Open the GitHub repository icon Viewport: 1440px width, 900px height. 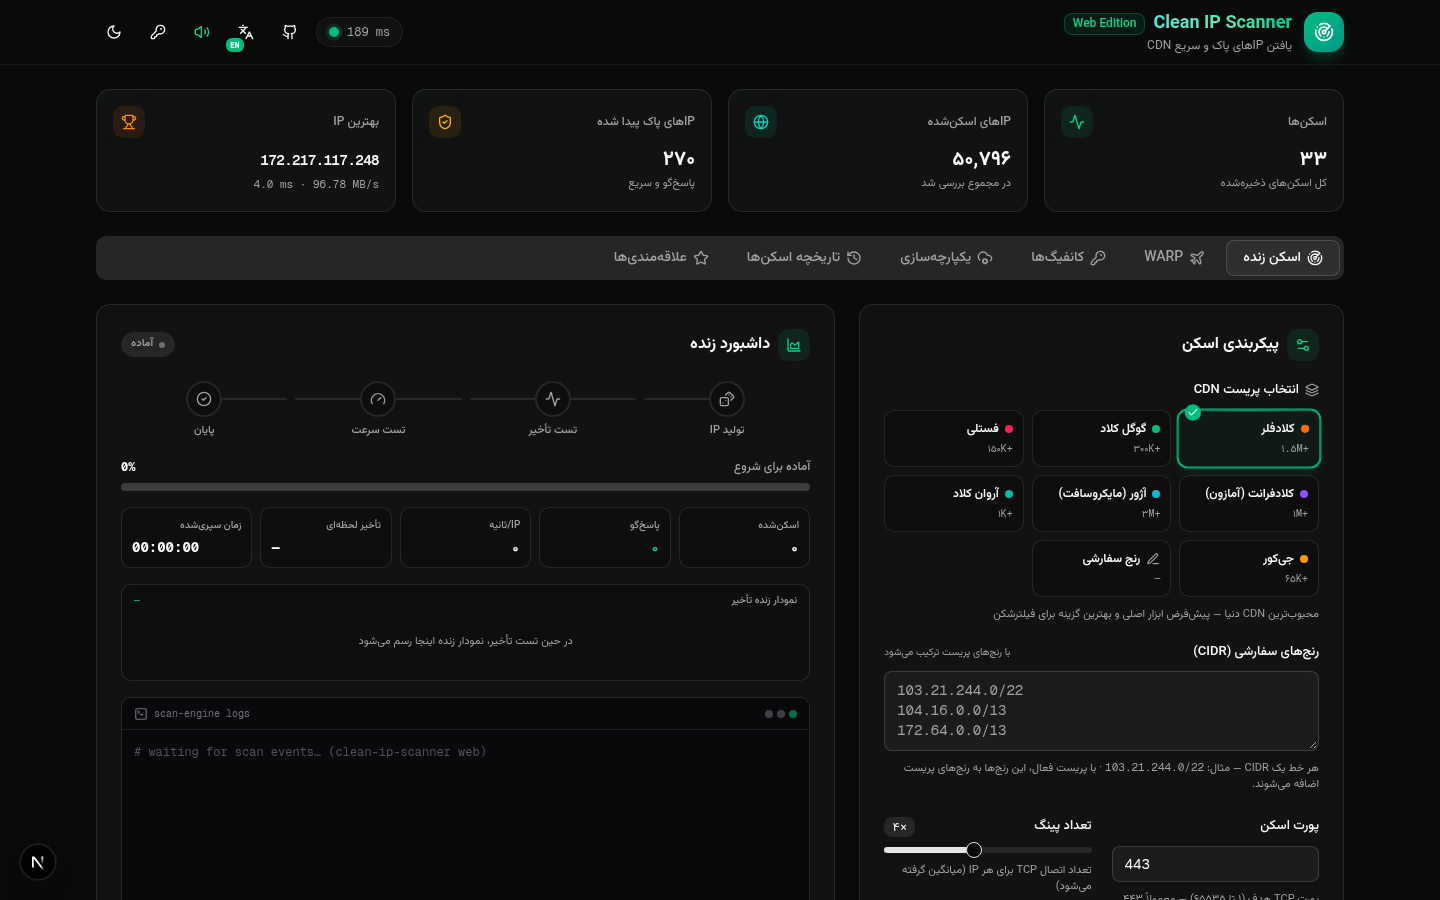290,32
